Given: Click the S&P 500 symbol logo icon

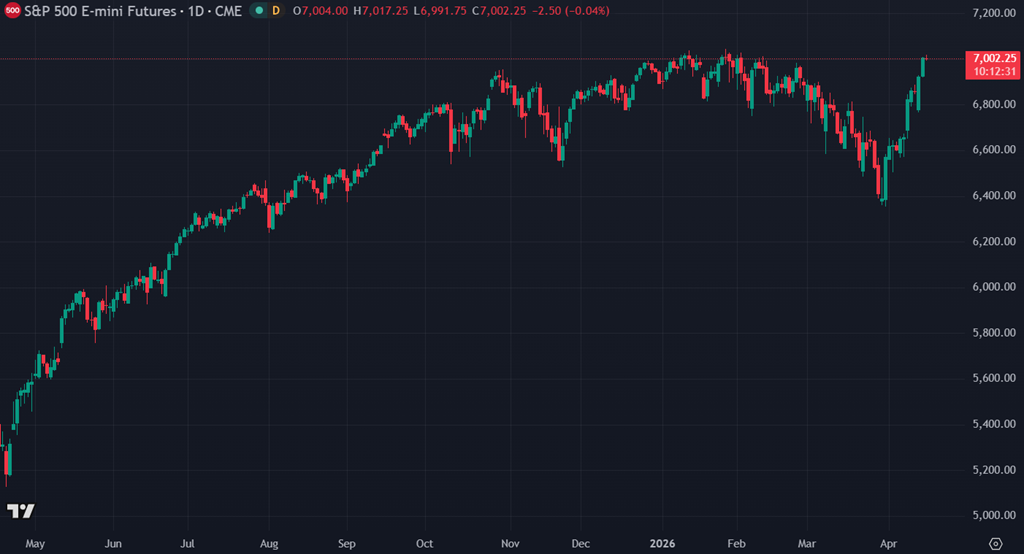Looking at the screenshot, I should click(12, 11).
